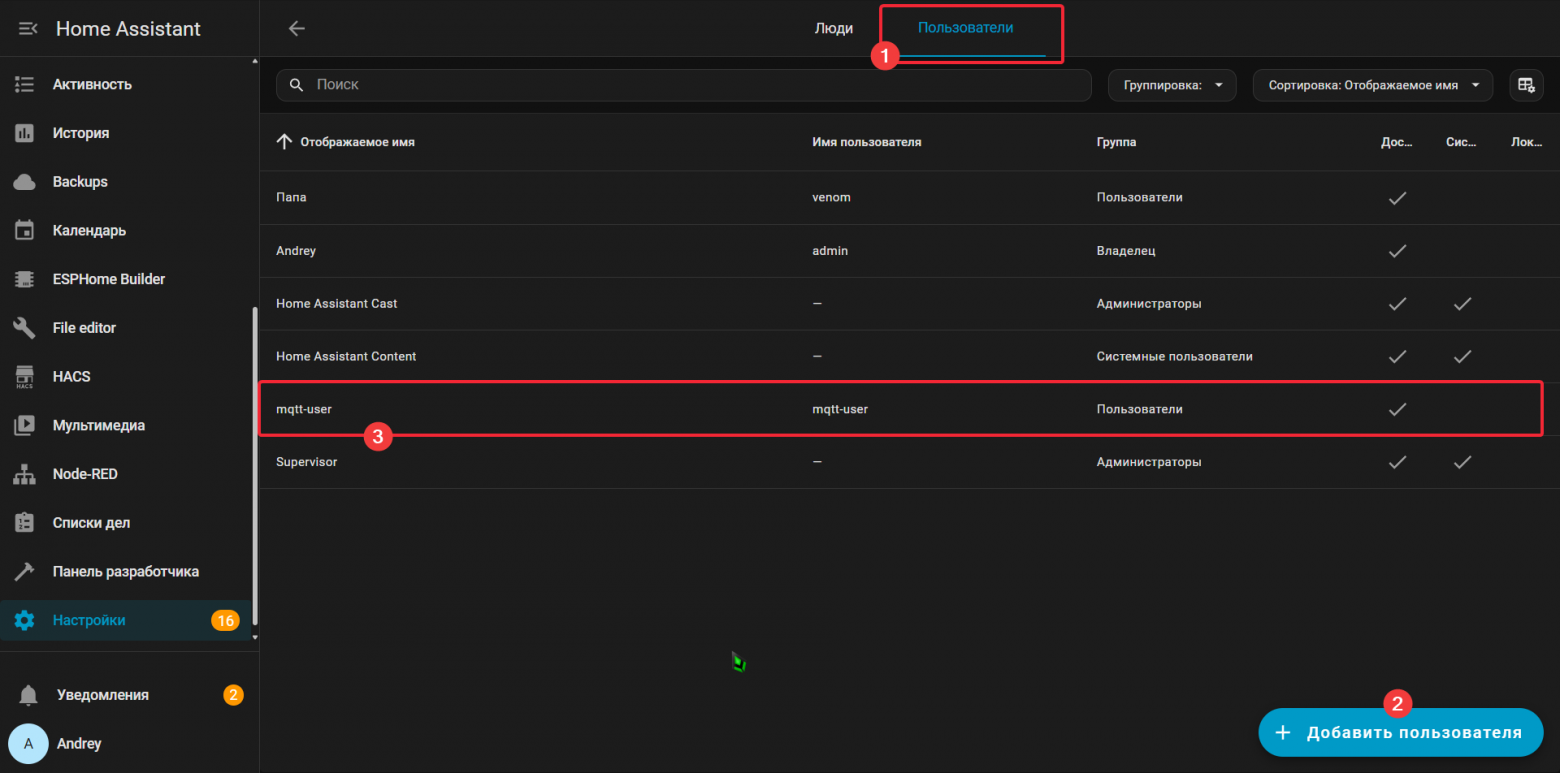Open the Home Assistant Content user row

pyautogui.click(x=909, y=356)
